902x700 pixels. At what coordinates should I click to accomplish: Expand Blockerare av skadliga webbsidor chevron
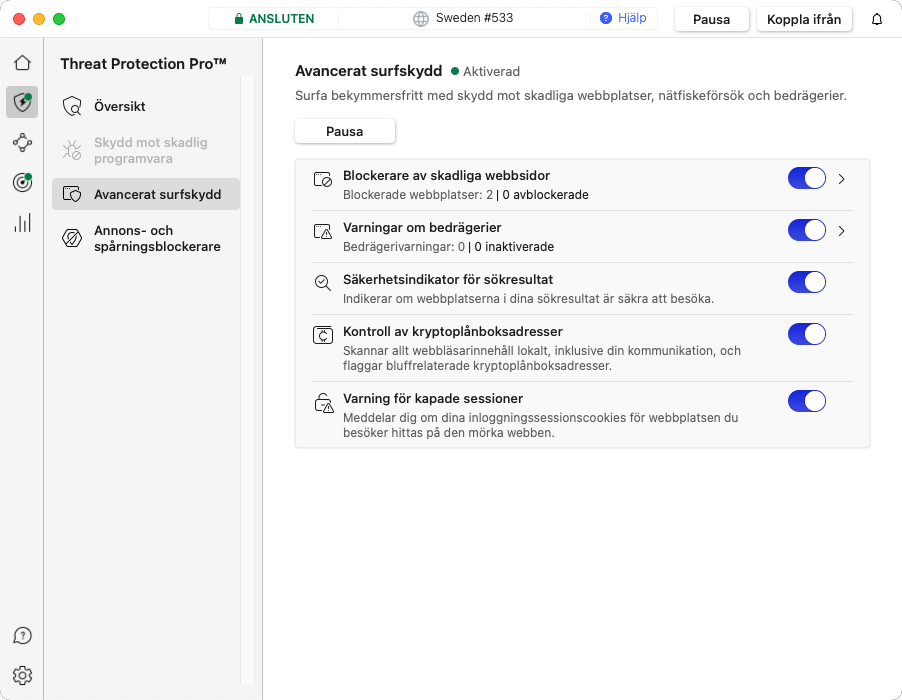click(842, 179)
